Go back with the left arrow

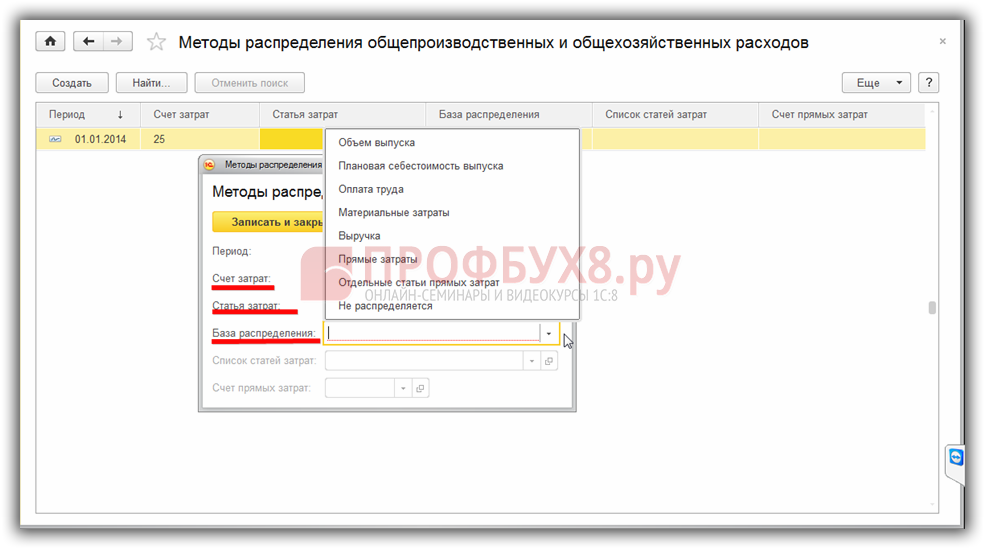click(x=89, y=42)
